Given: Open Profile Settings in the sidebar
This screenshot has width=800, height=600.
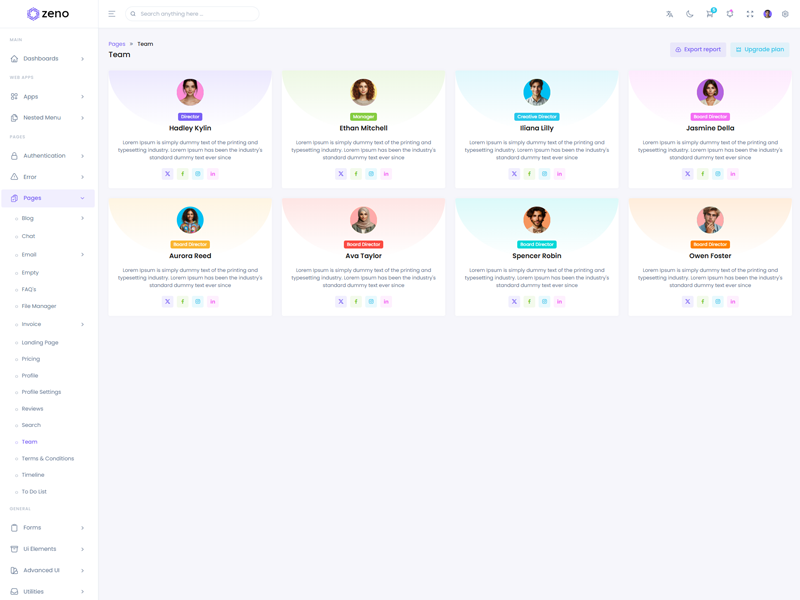Looking at the screenshot, I should (41, 392).
